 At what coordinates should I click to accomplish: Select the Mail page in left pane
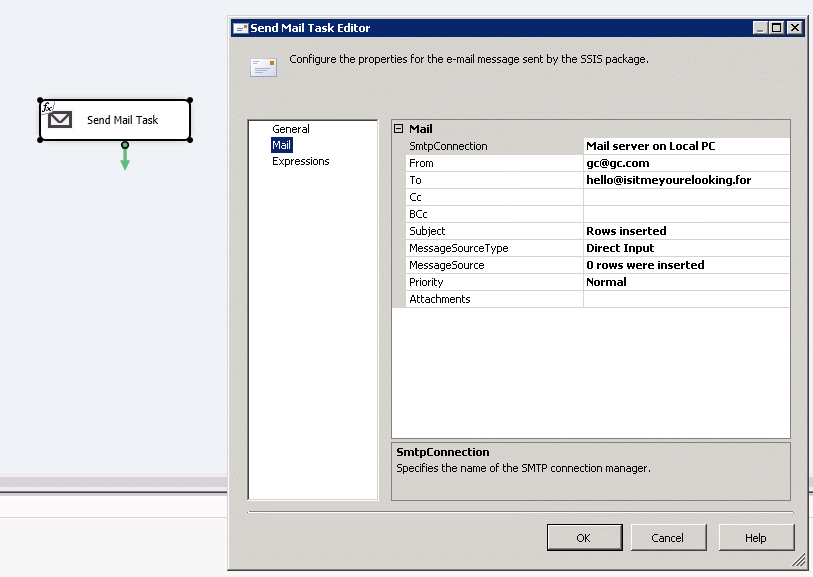[x=282, y=145]
